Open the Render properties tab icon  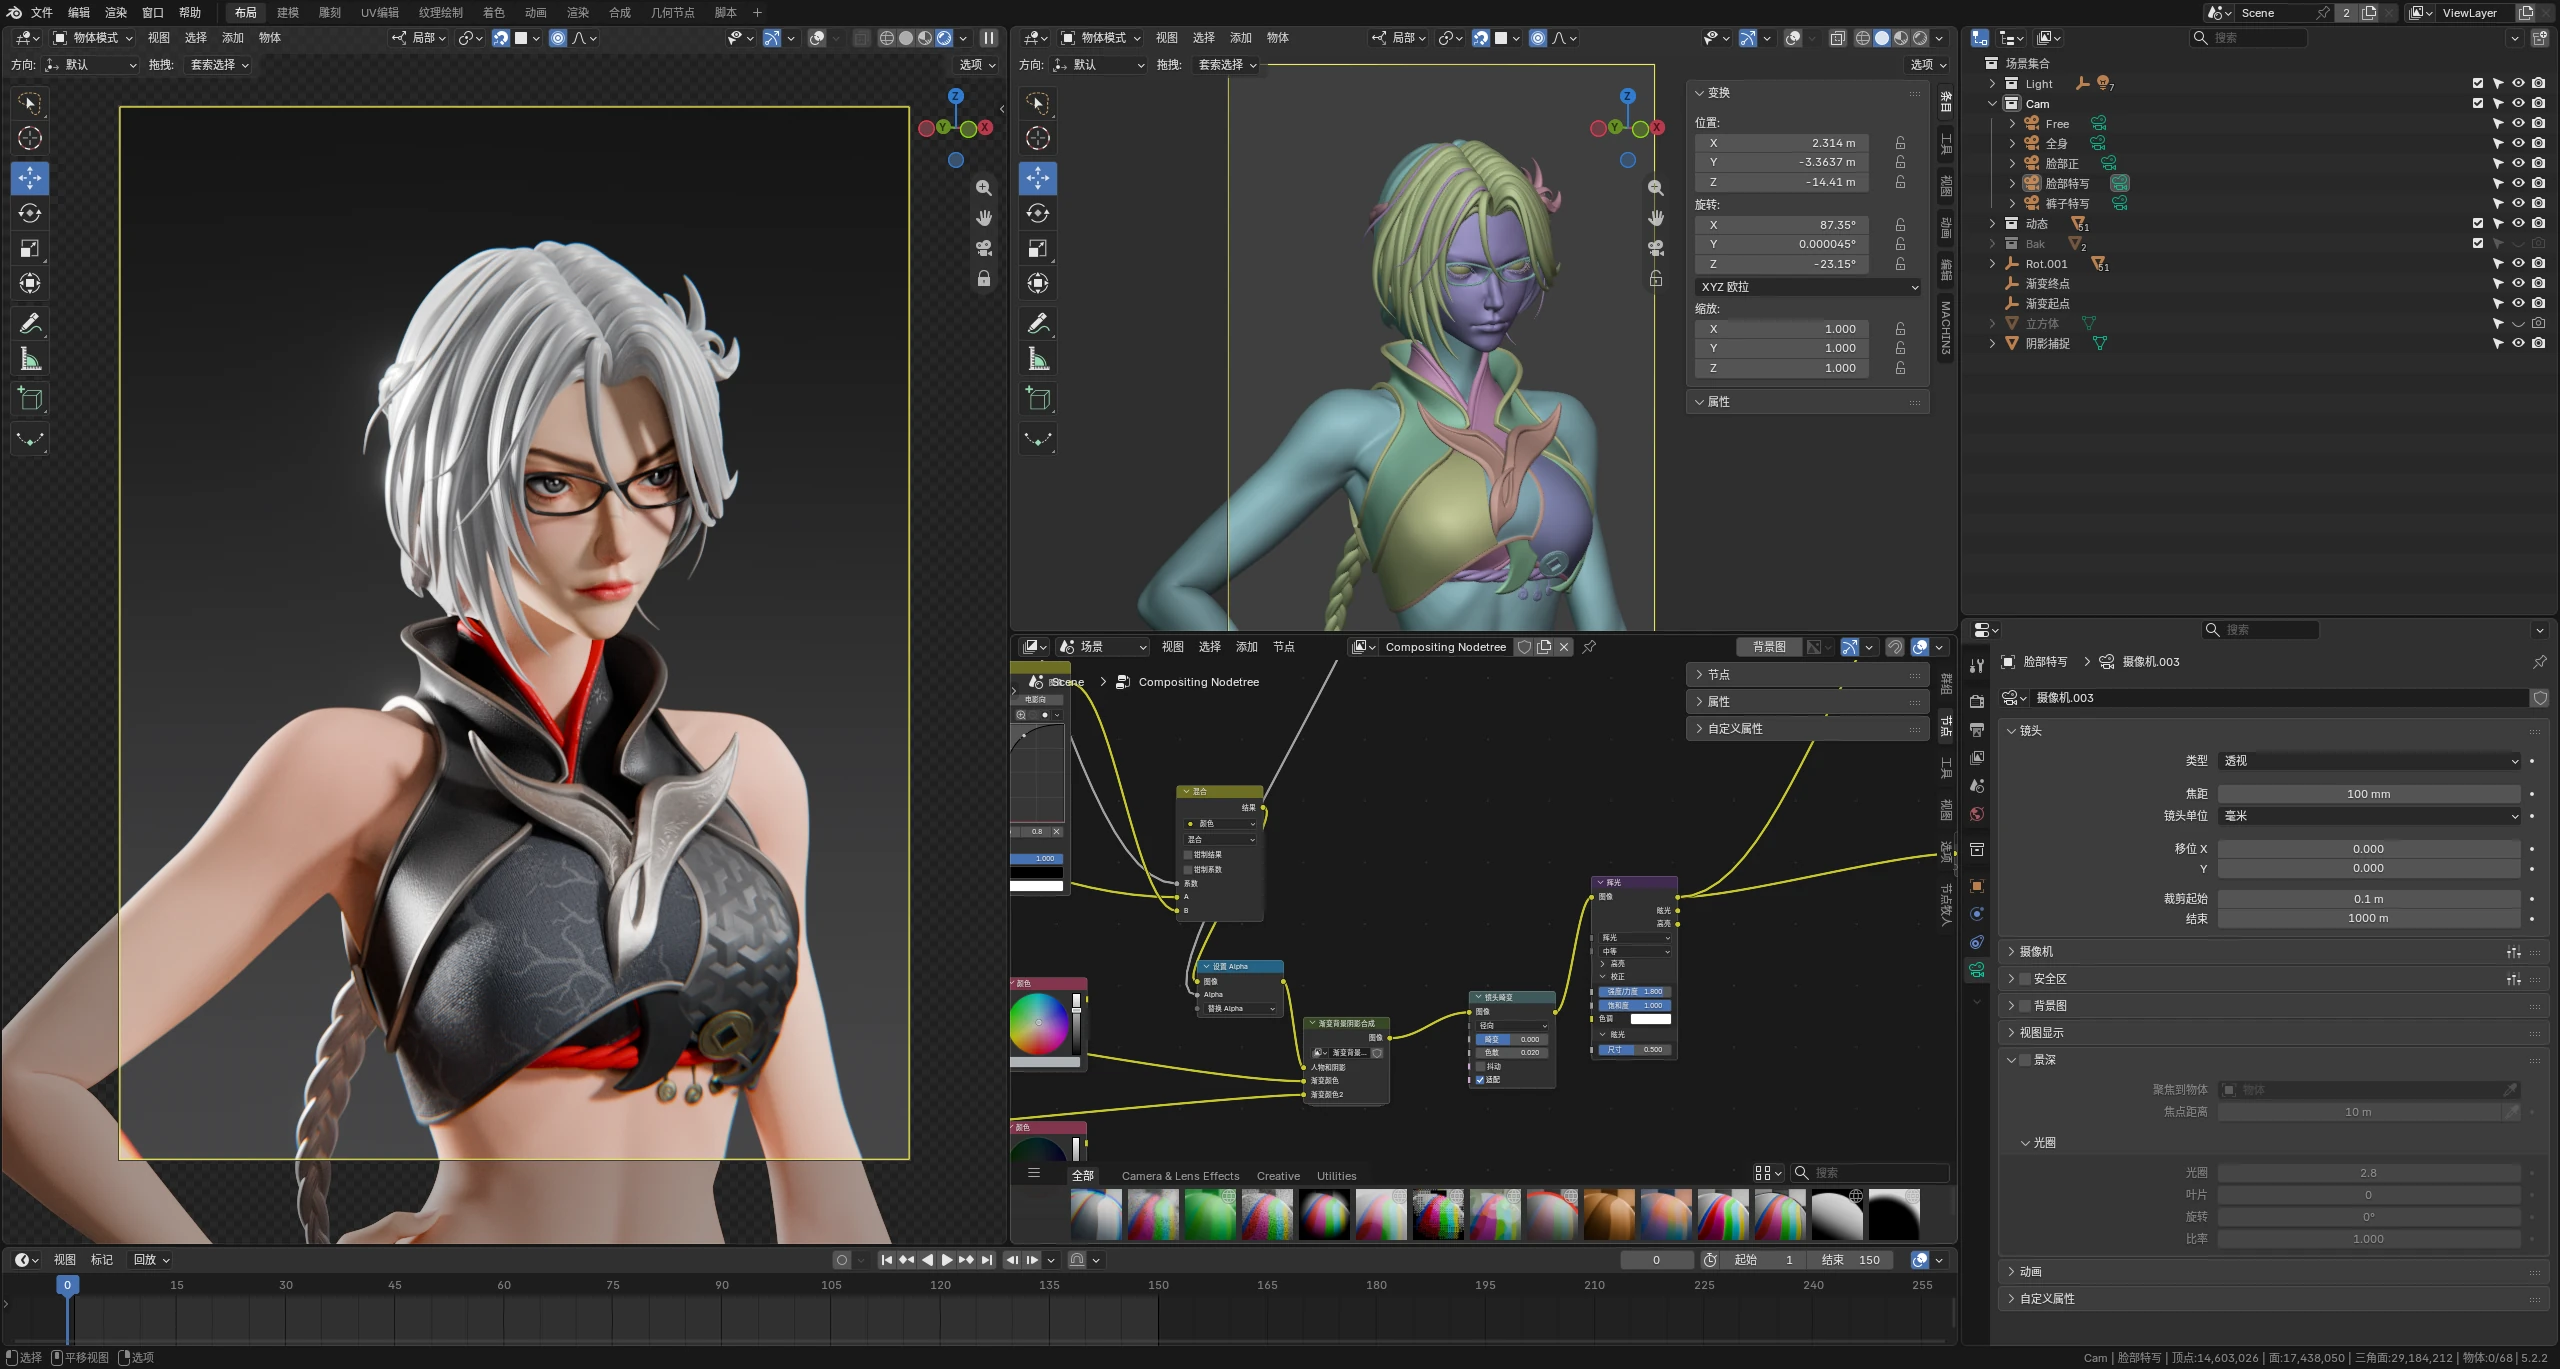click(1977, 701)
